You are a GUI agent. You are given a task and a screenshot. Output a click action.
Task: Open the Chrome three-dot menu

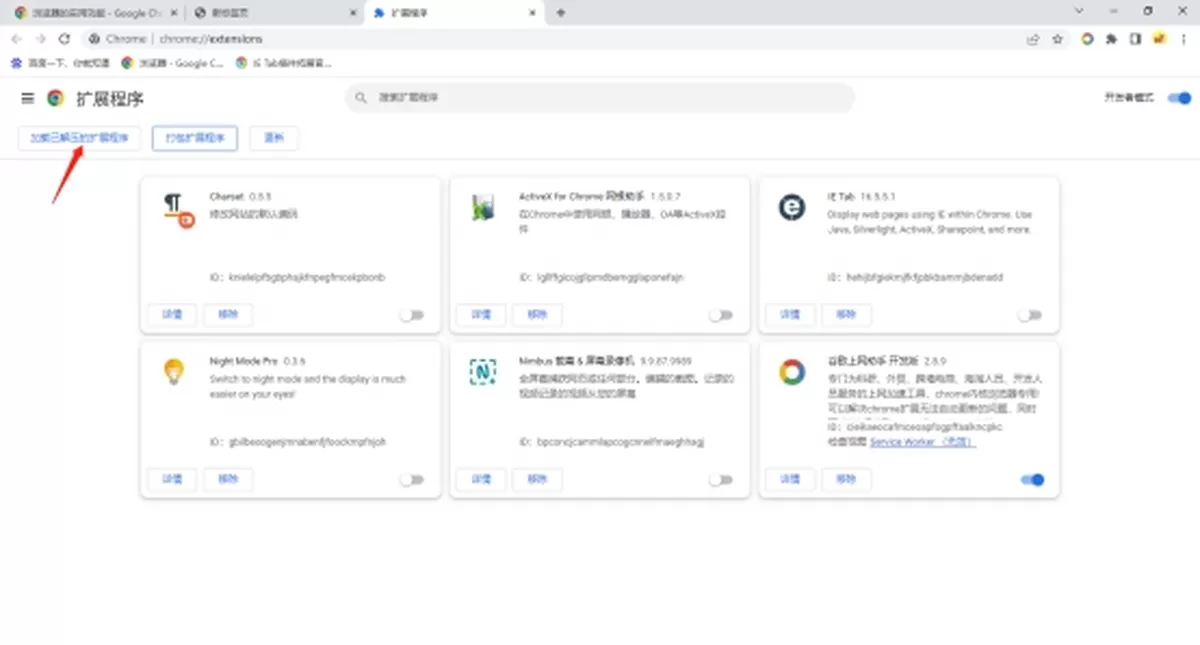[x=1184, y=39]
